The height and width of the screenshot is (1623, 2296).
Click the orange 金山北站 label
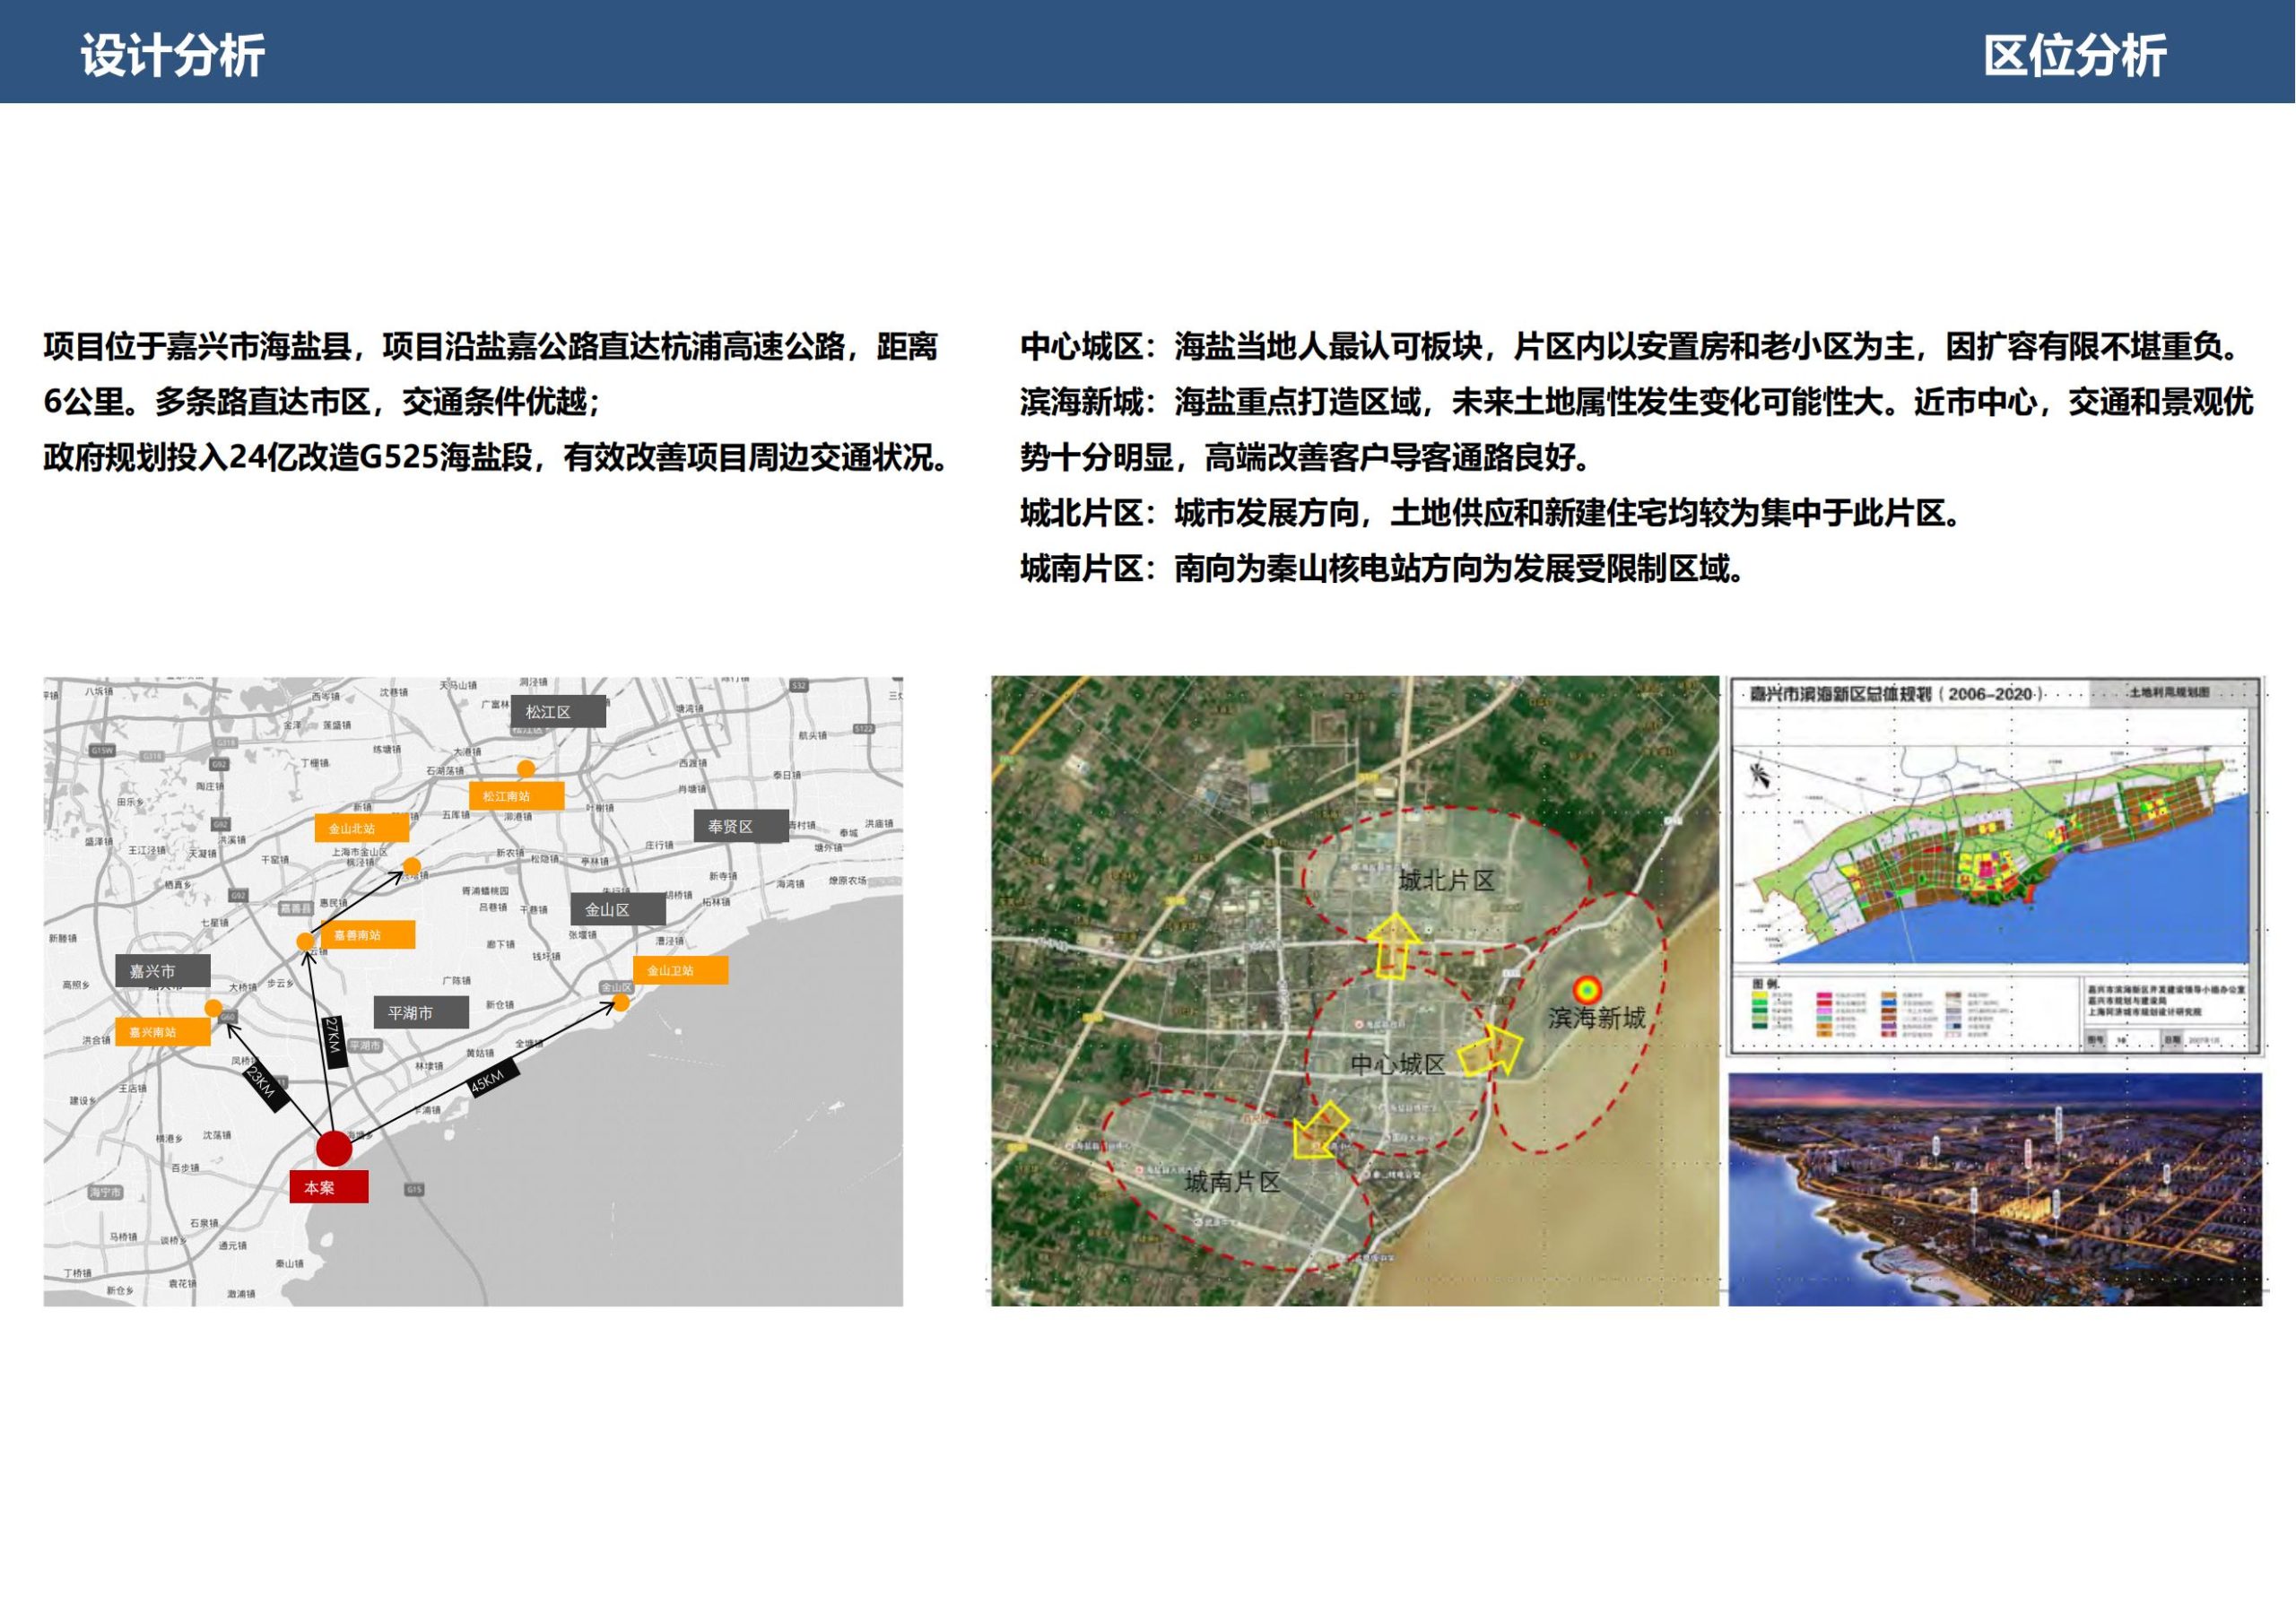pyautogui.click(x=361, y=828)
